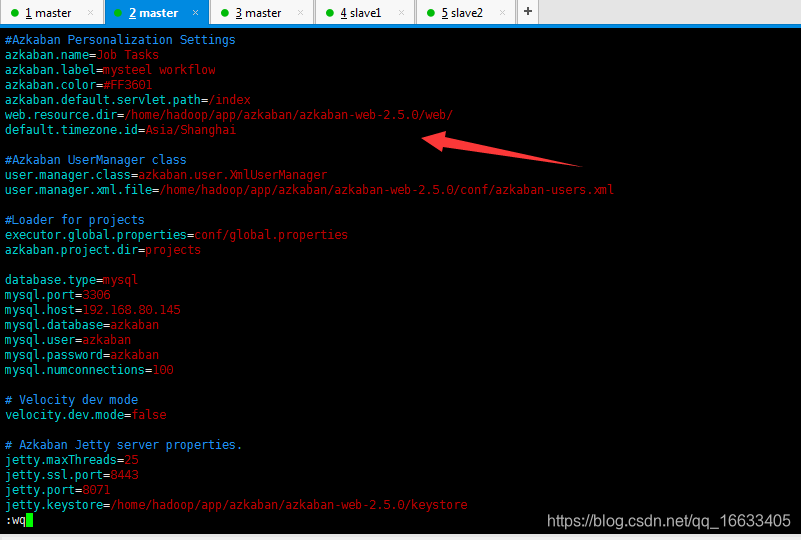The width and height of the screenshot is (801, 540).
Task: Close the 5 slave2 tab
Action: point(503,13)
